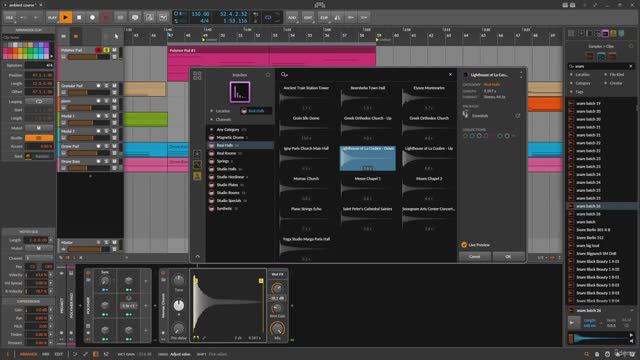This screenshot has width=640, height=360.
Task: Adjust Granular Pad volume fader
Action: [88, 93]
